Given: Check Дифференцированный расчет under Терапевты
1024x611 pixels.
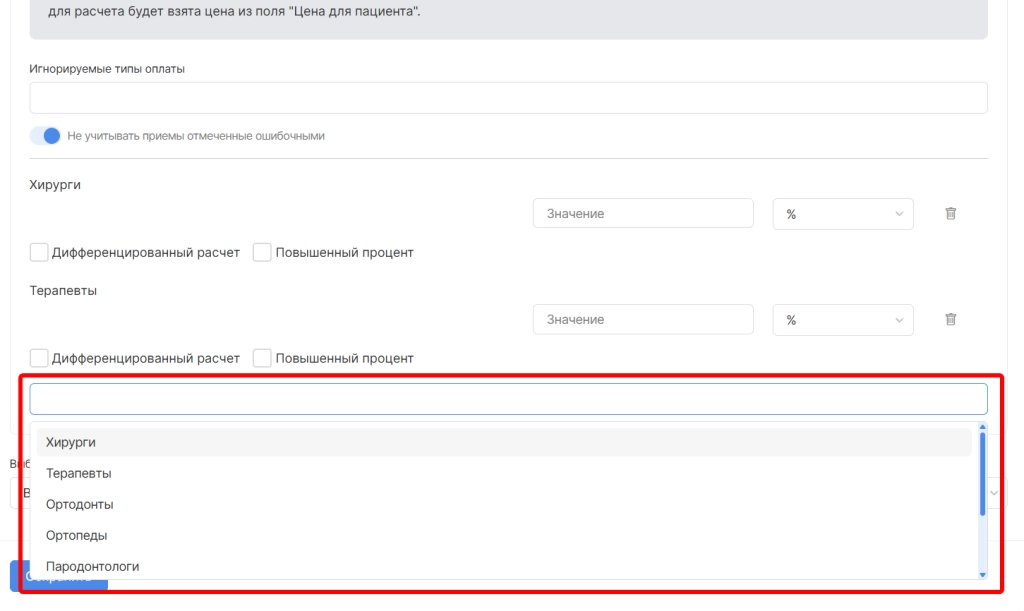Looking at the screenshot, I should 39,358.
